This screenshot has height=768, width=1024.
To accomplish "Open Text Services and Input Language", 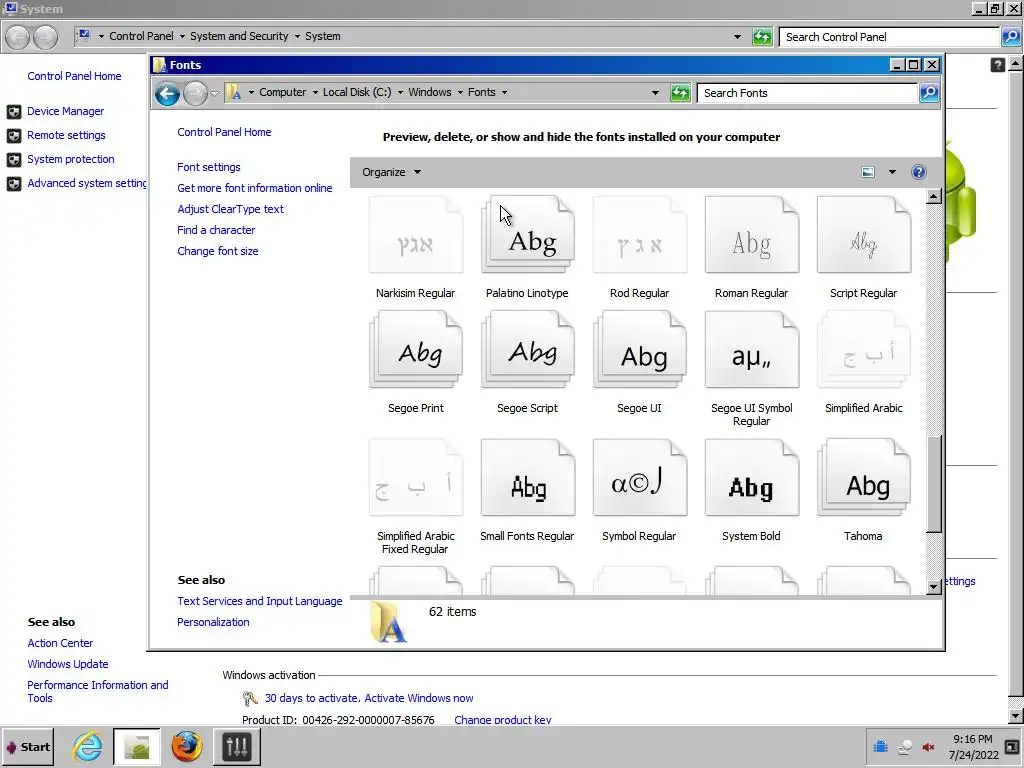I will tap(259, 601).
